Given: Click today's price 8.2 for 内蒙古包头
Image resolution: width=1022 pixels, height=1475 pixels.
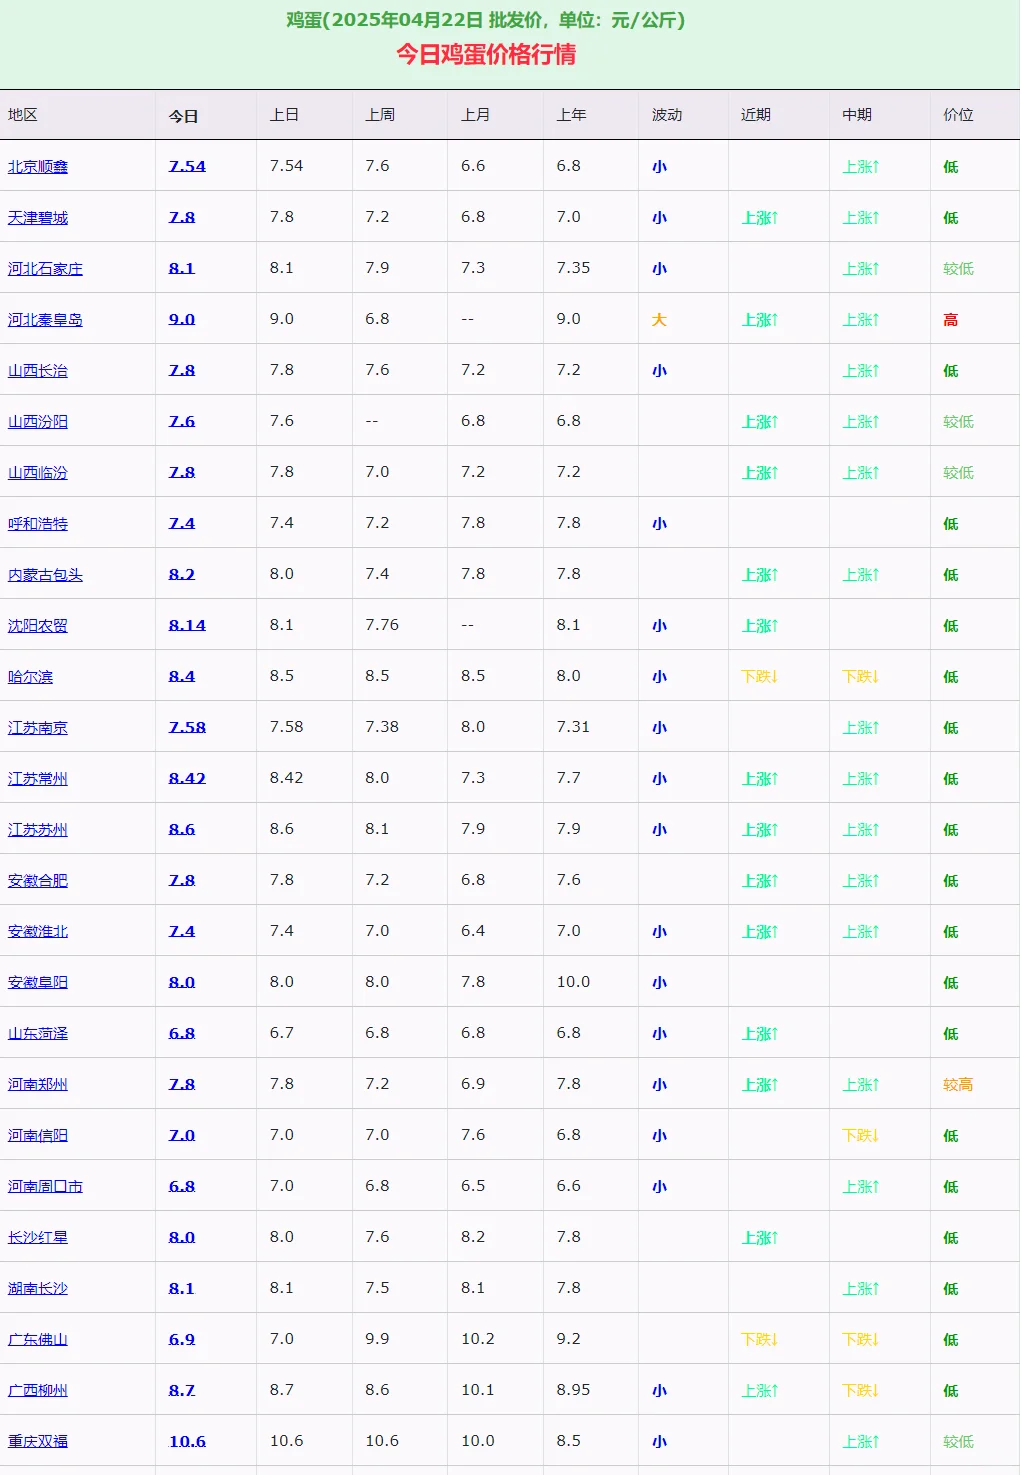Looking at the screenshot, I should point(182,574).
